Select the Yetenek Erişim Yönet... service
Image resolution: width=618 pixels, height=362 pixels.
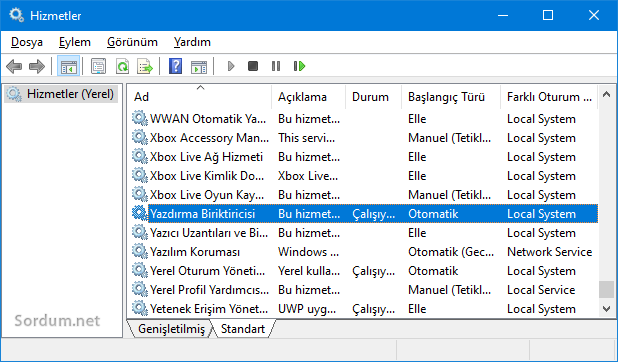pyautogui.click(x=365, y=308)
